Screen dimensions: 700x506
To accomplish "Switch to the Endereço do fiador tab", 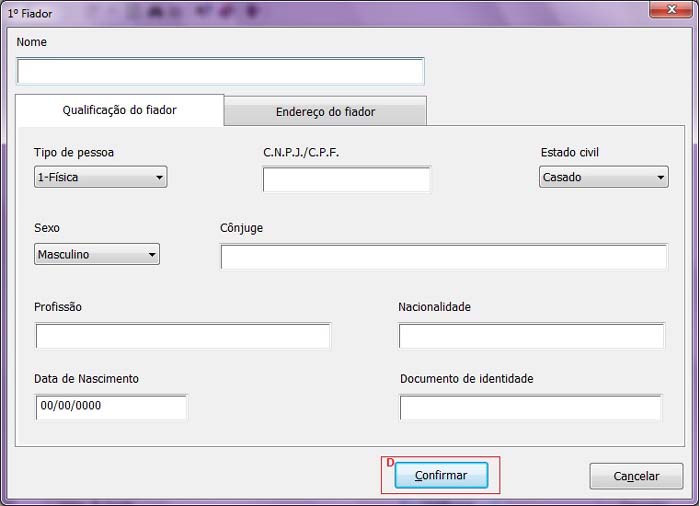I will [x=325, y=112].
